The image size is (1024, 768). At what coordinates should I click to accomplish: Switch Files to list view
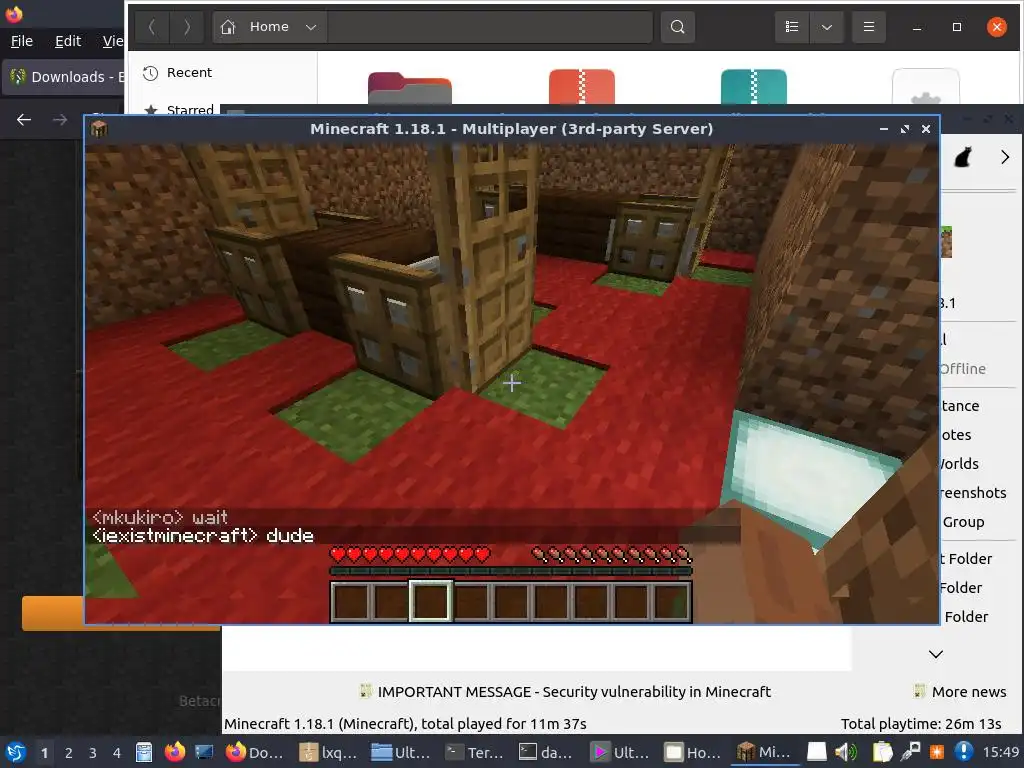point(792,27)
